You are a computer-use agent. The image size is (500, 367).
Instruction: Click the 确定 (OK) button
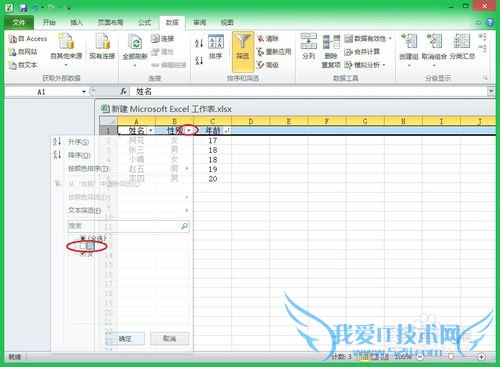pyautogui.click(x=126, y=339)
